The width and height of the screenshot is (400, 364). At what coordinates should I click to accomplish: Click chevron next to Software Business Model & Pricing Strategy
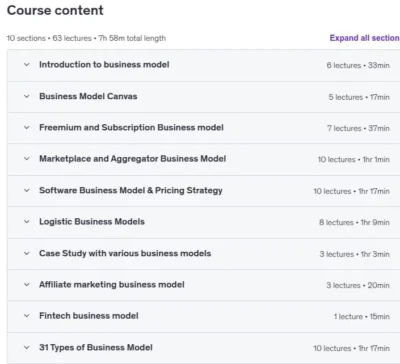(x=27, y=190)
